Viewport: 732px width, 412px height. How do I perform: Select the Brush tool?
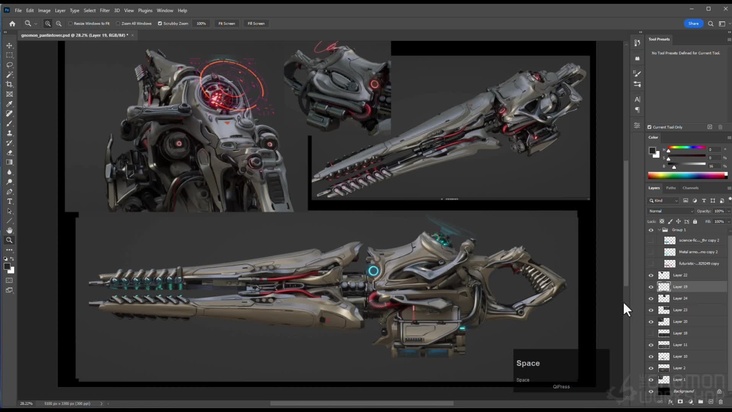tap(9, 124)
